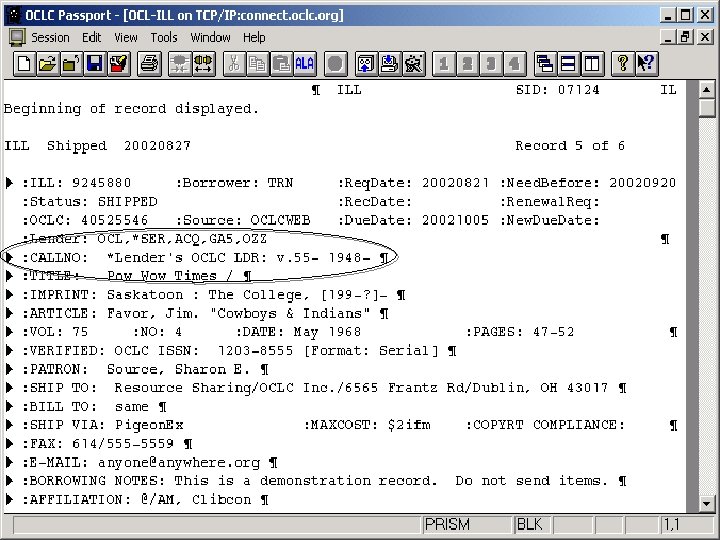Click the arrow beside the :ARTICLE: field
This screenshot has height=540, width=720.
pyautogui.click(x=9, y=314)
